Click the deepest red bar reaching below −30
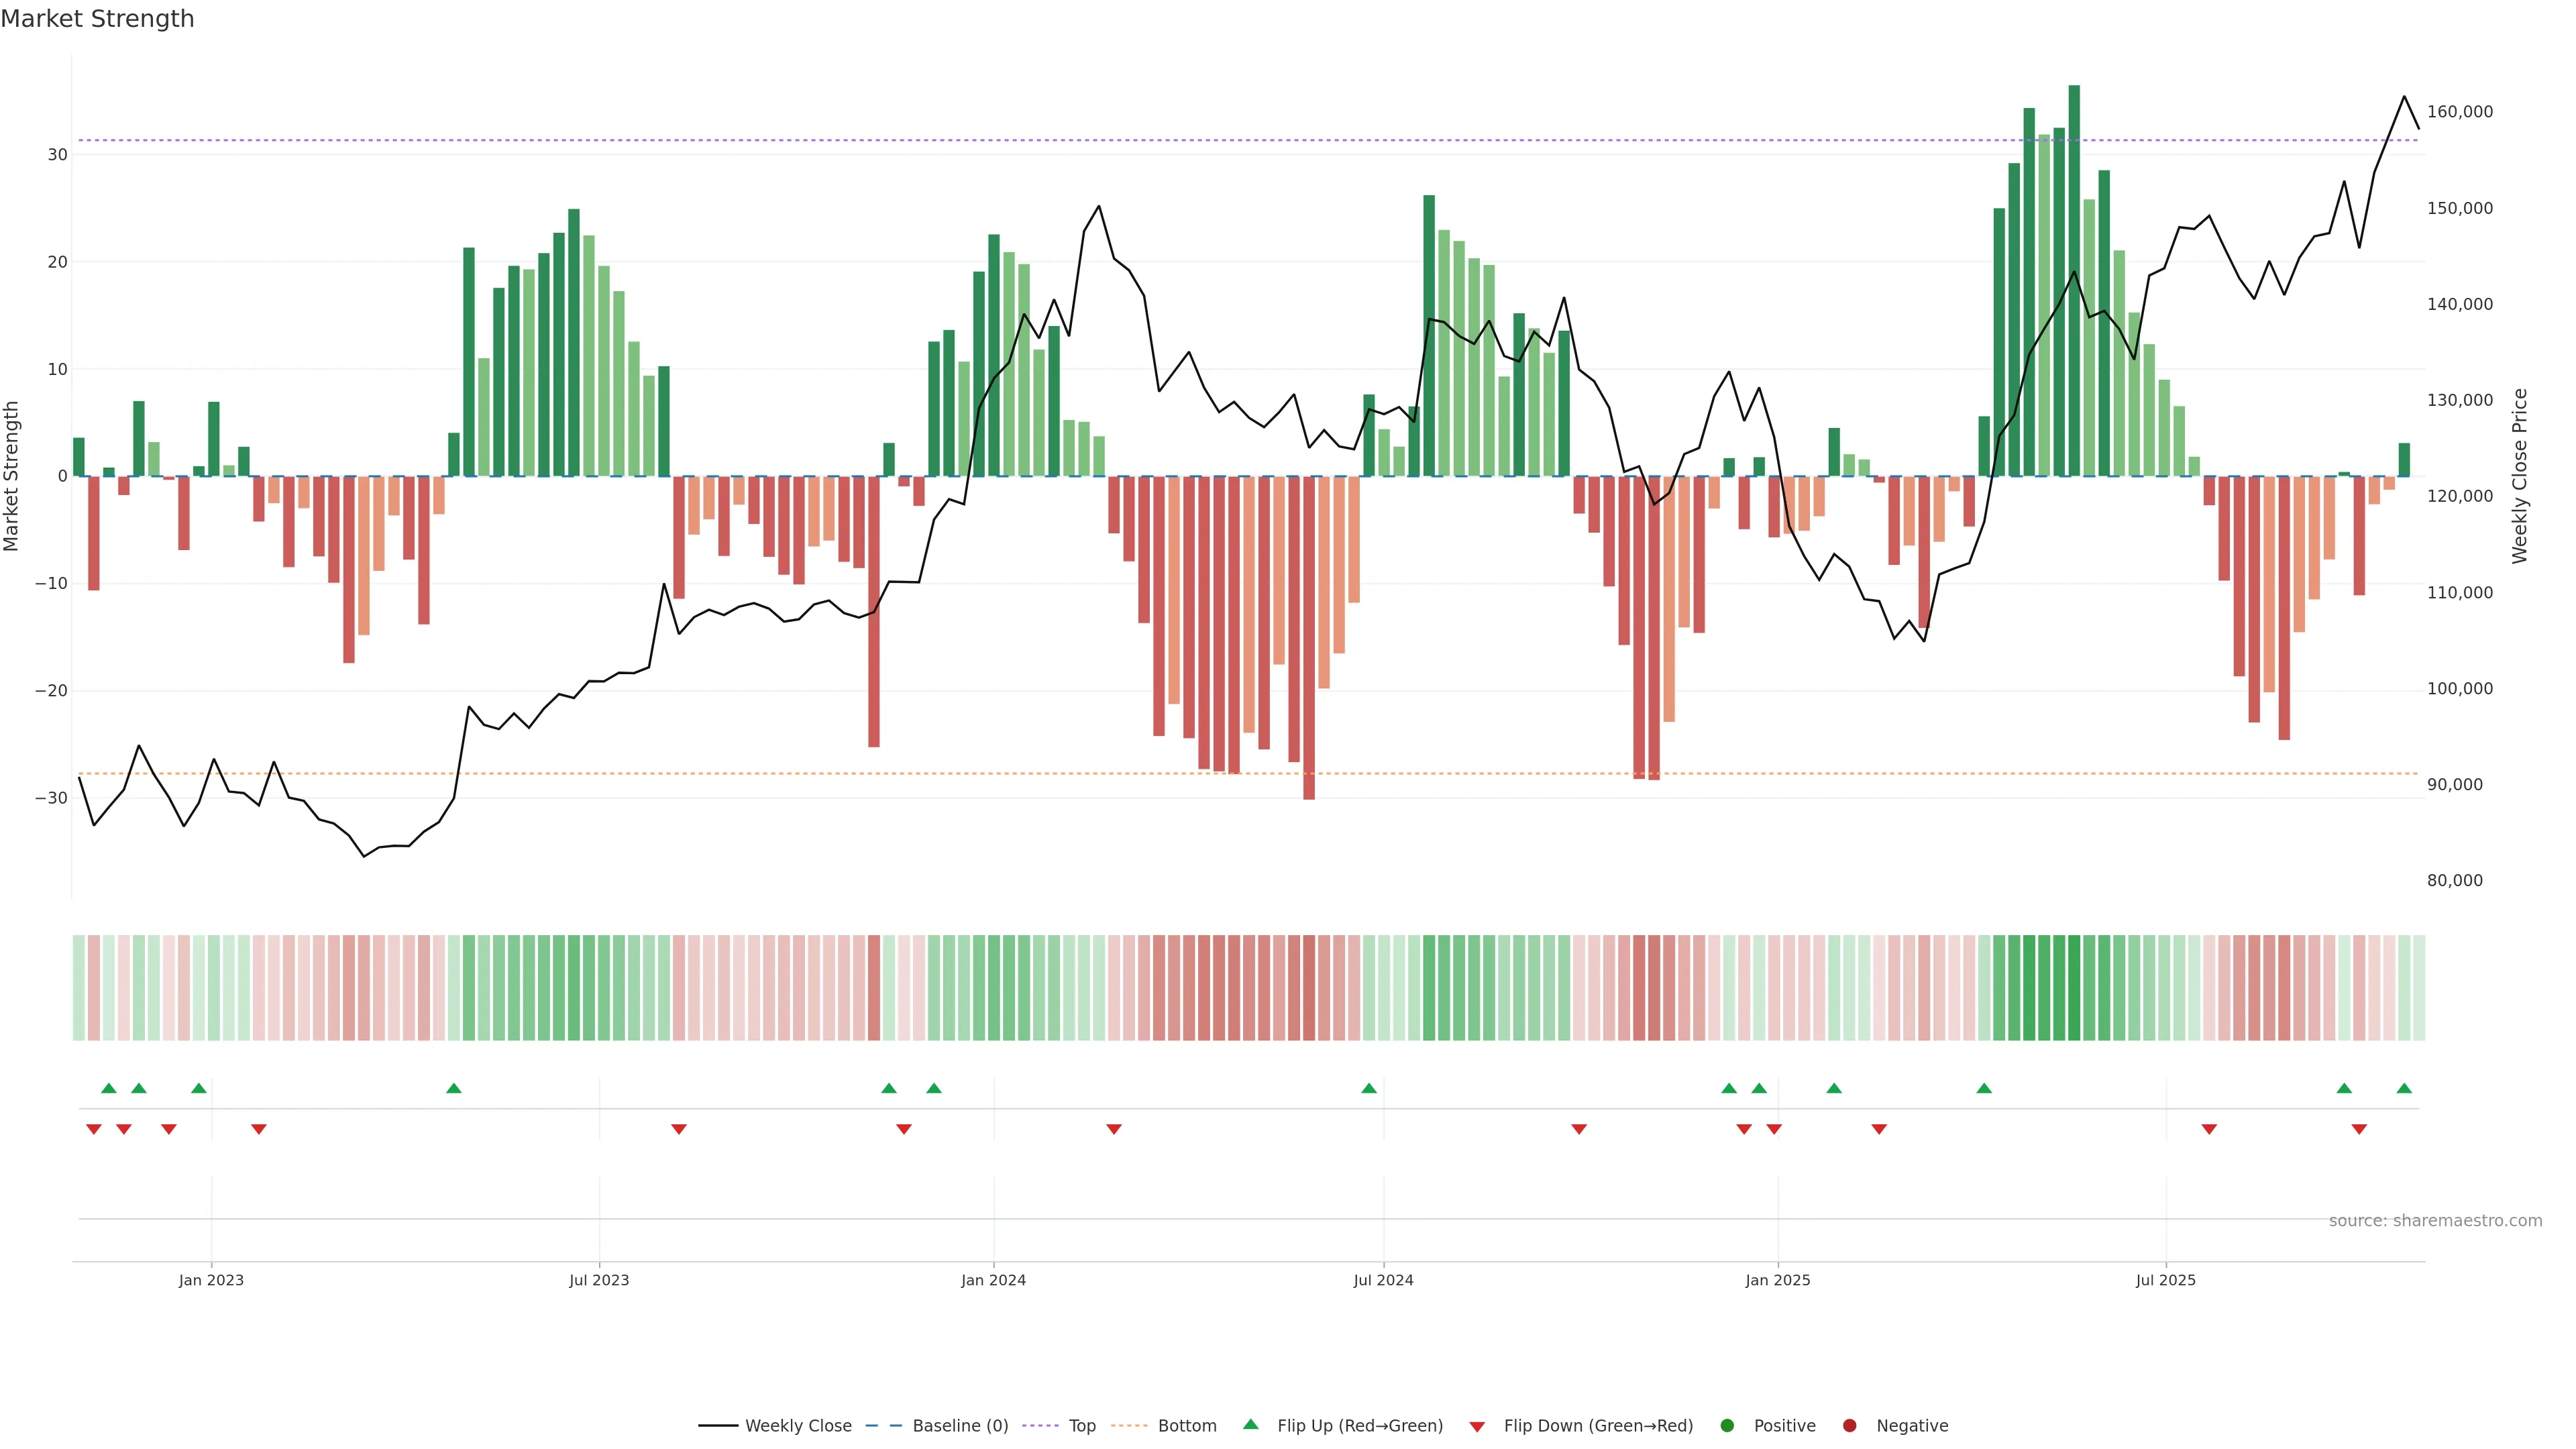The height and width of the screenshot is (1449, 2576). (x=1309, y=640)
